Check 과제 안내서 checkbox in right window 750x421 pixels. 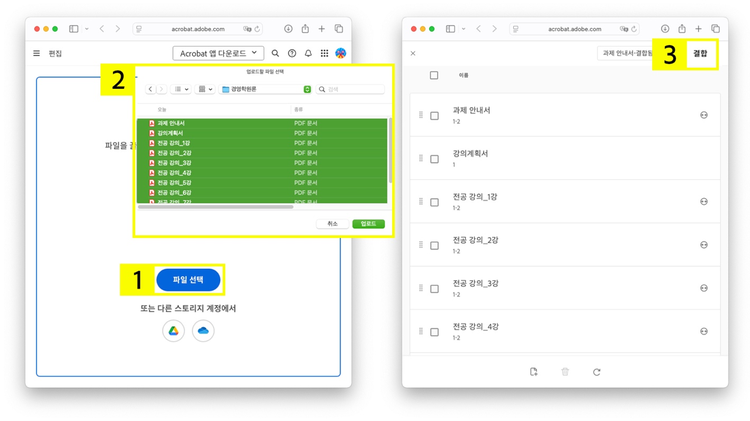pos(434,116)
